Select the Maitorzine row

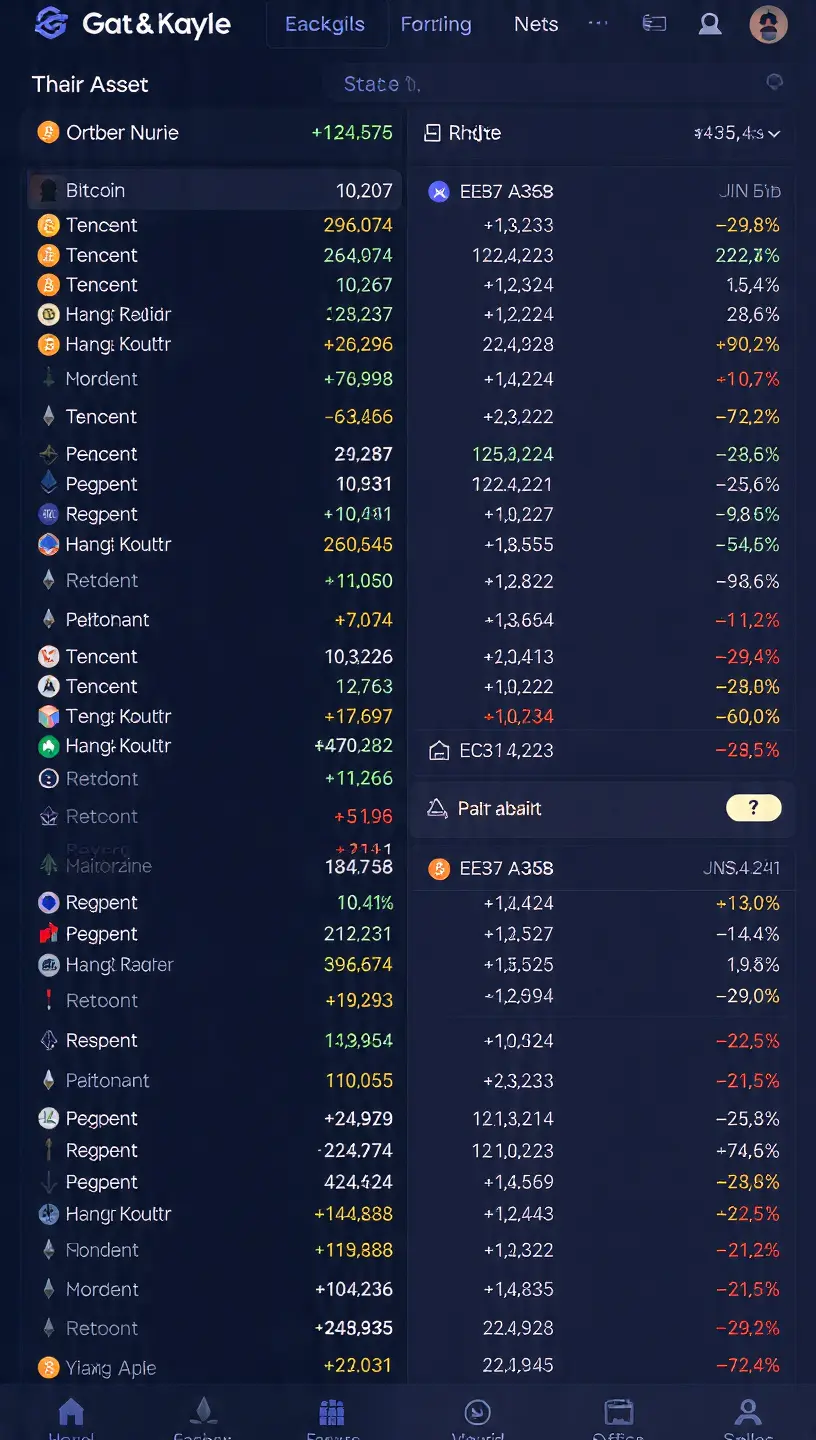click(214, 866)
